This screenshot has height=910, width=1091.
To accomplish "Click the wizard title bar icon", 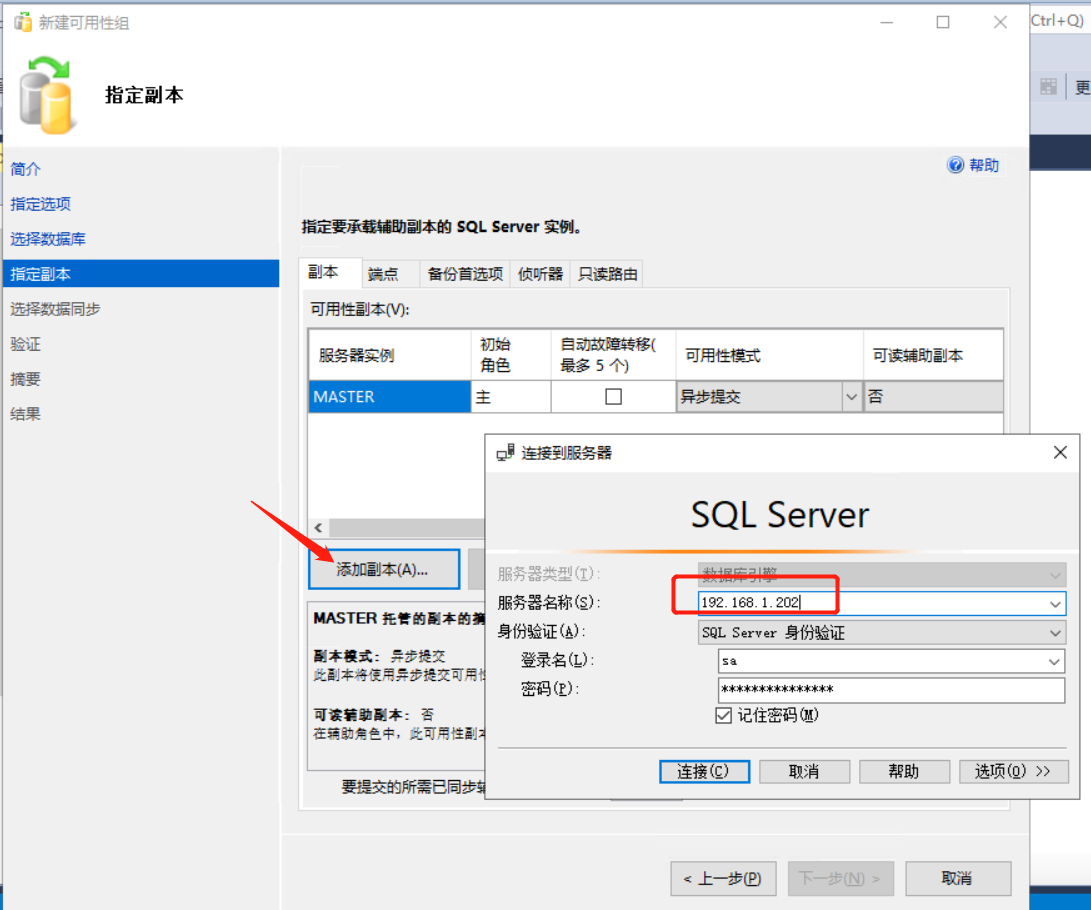I will click(23, 22).
